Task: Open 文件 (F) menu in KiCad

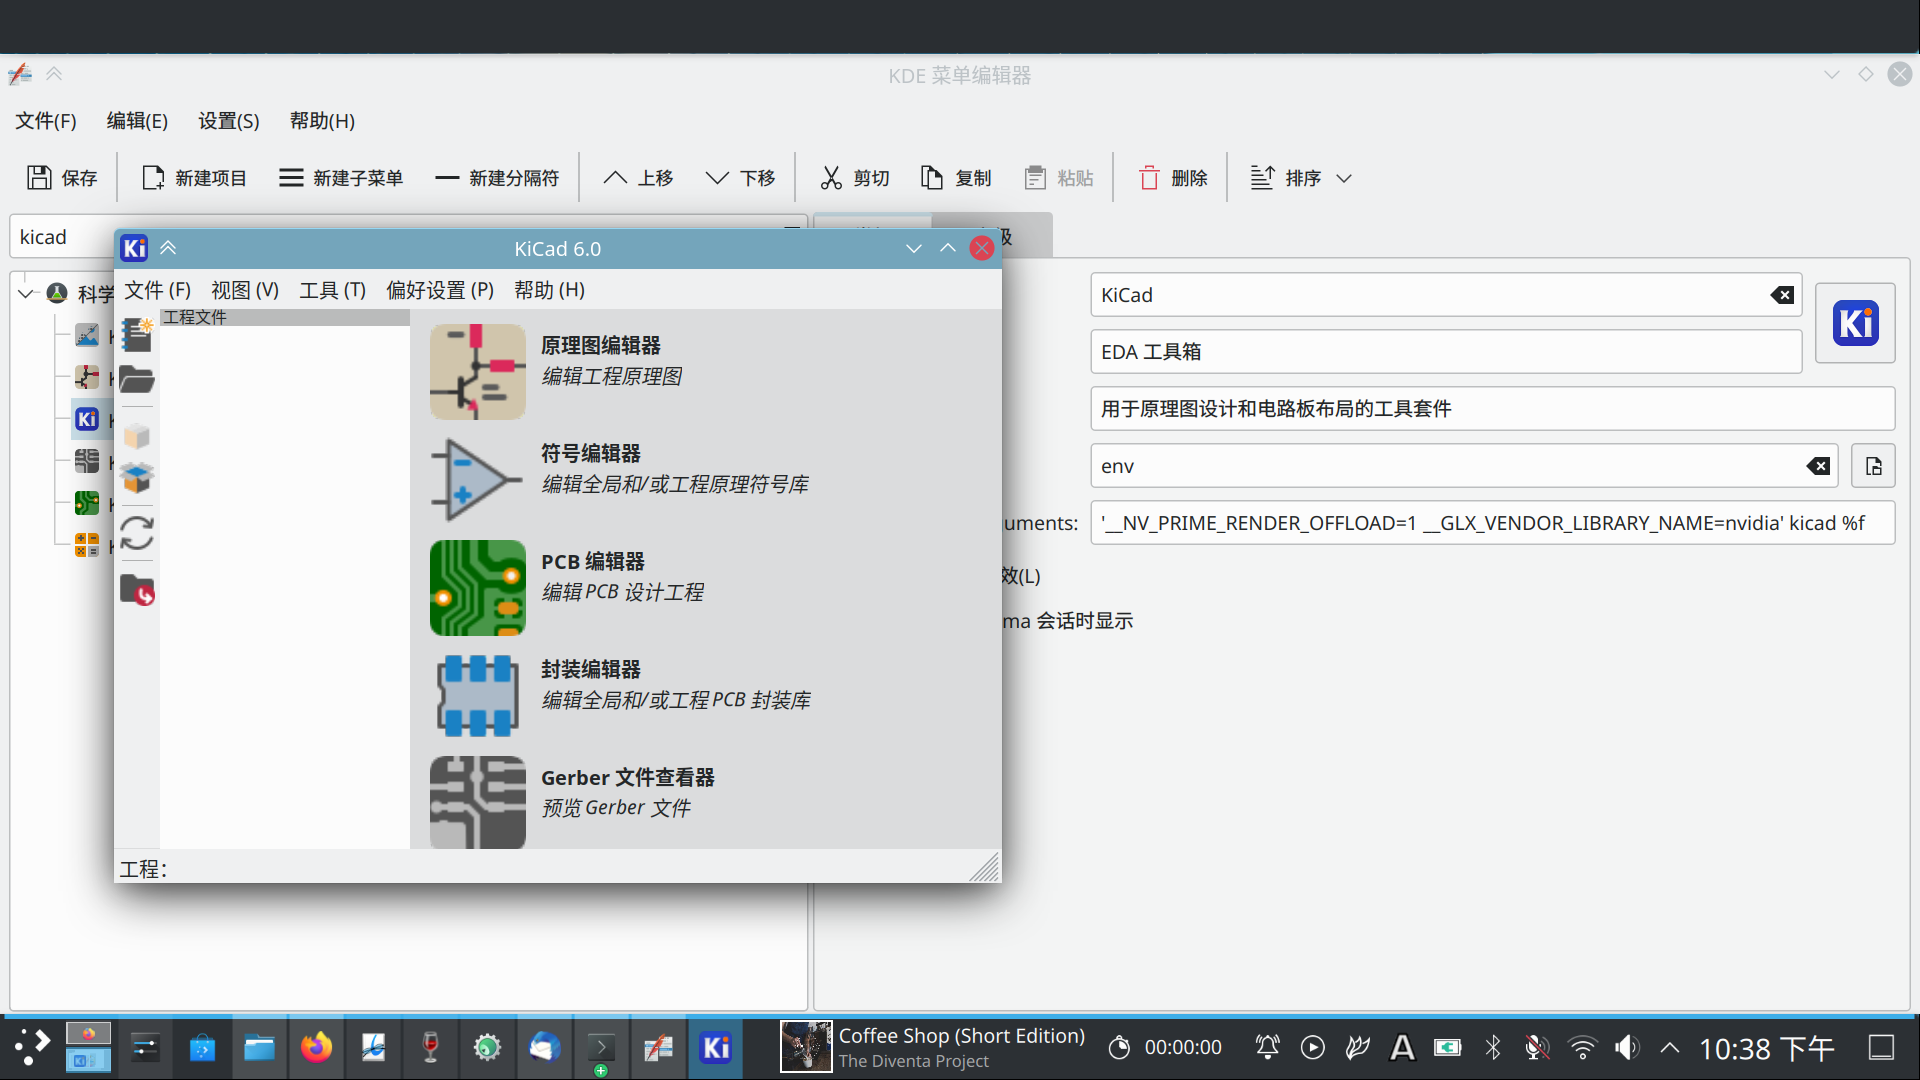Action: [x=157, y=290]
